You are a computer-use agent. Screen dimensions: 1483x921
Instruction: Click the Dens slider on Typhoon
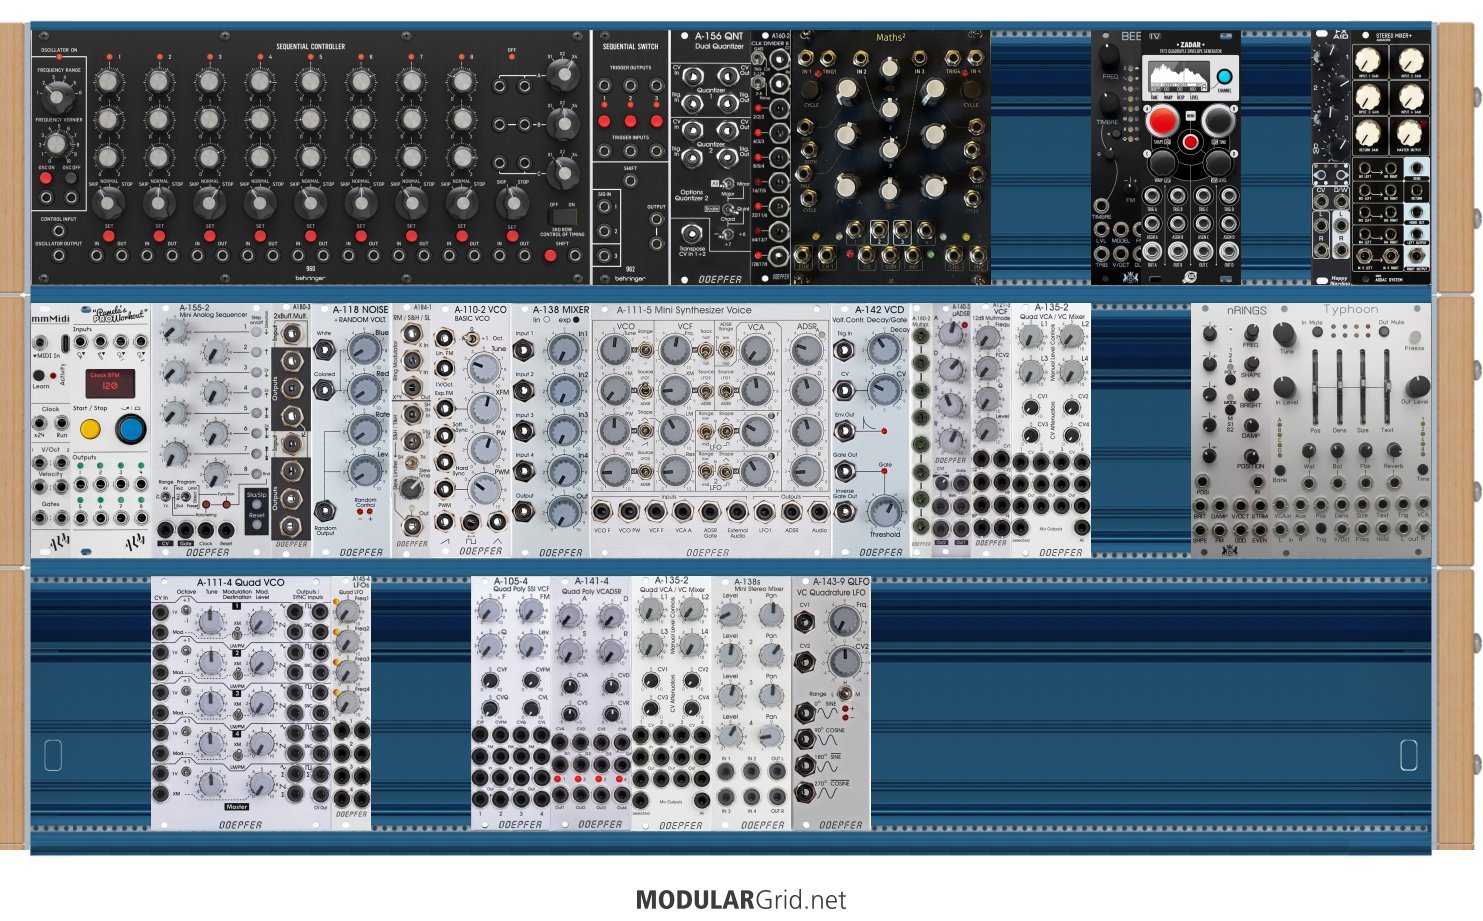point(1339,387)
